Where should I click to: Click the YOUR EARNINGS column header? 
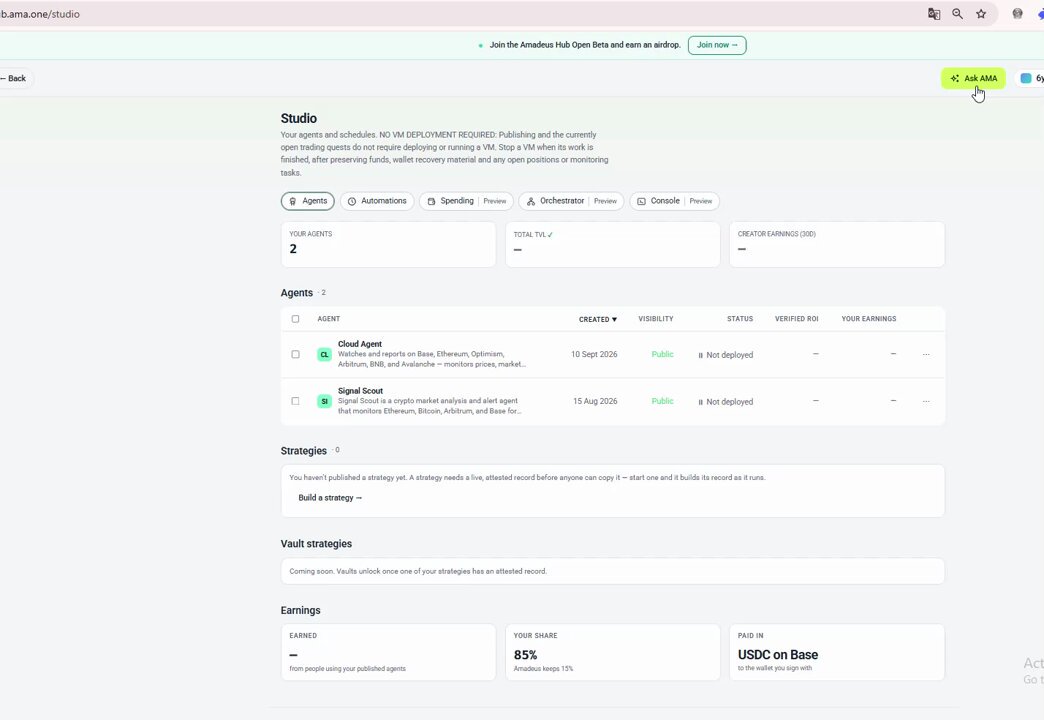869,319
